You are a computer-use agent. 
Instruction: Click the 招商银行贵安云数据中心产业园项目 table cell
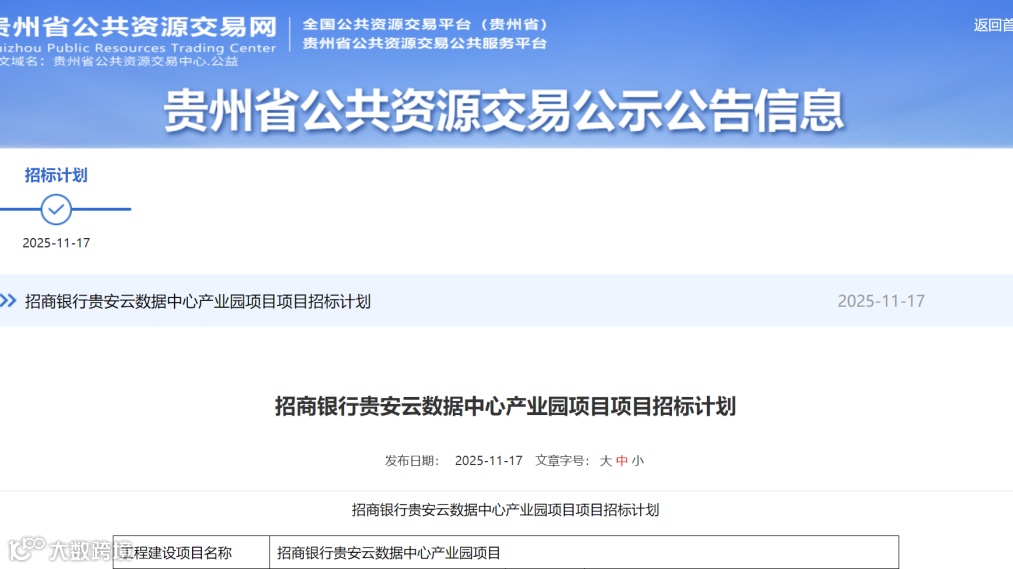point(584,552)
